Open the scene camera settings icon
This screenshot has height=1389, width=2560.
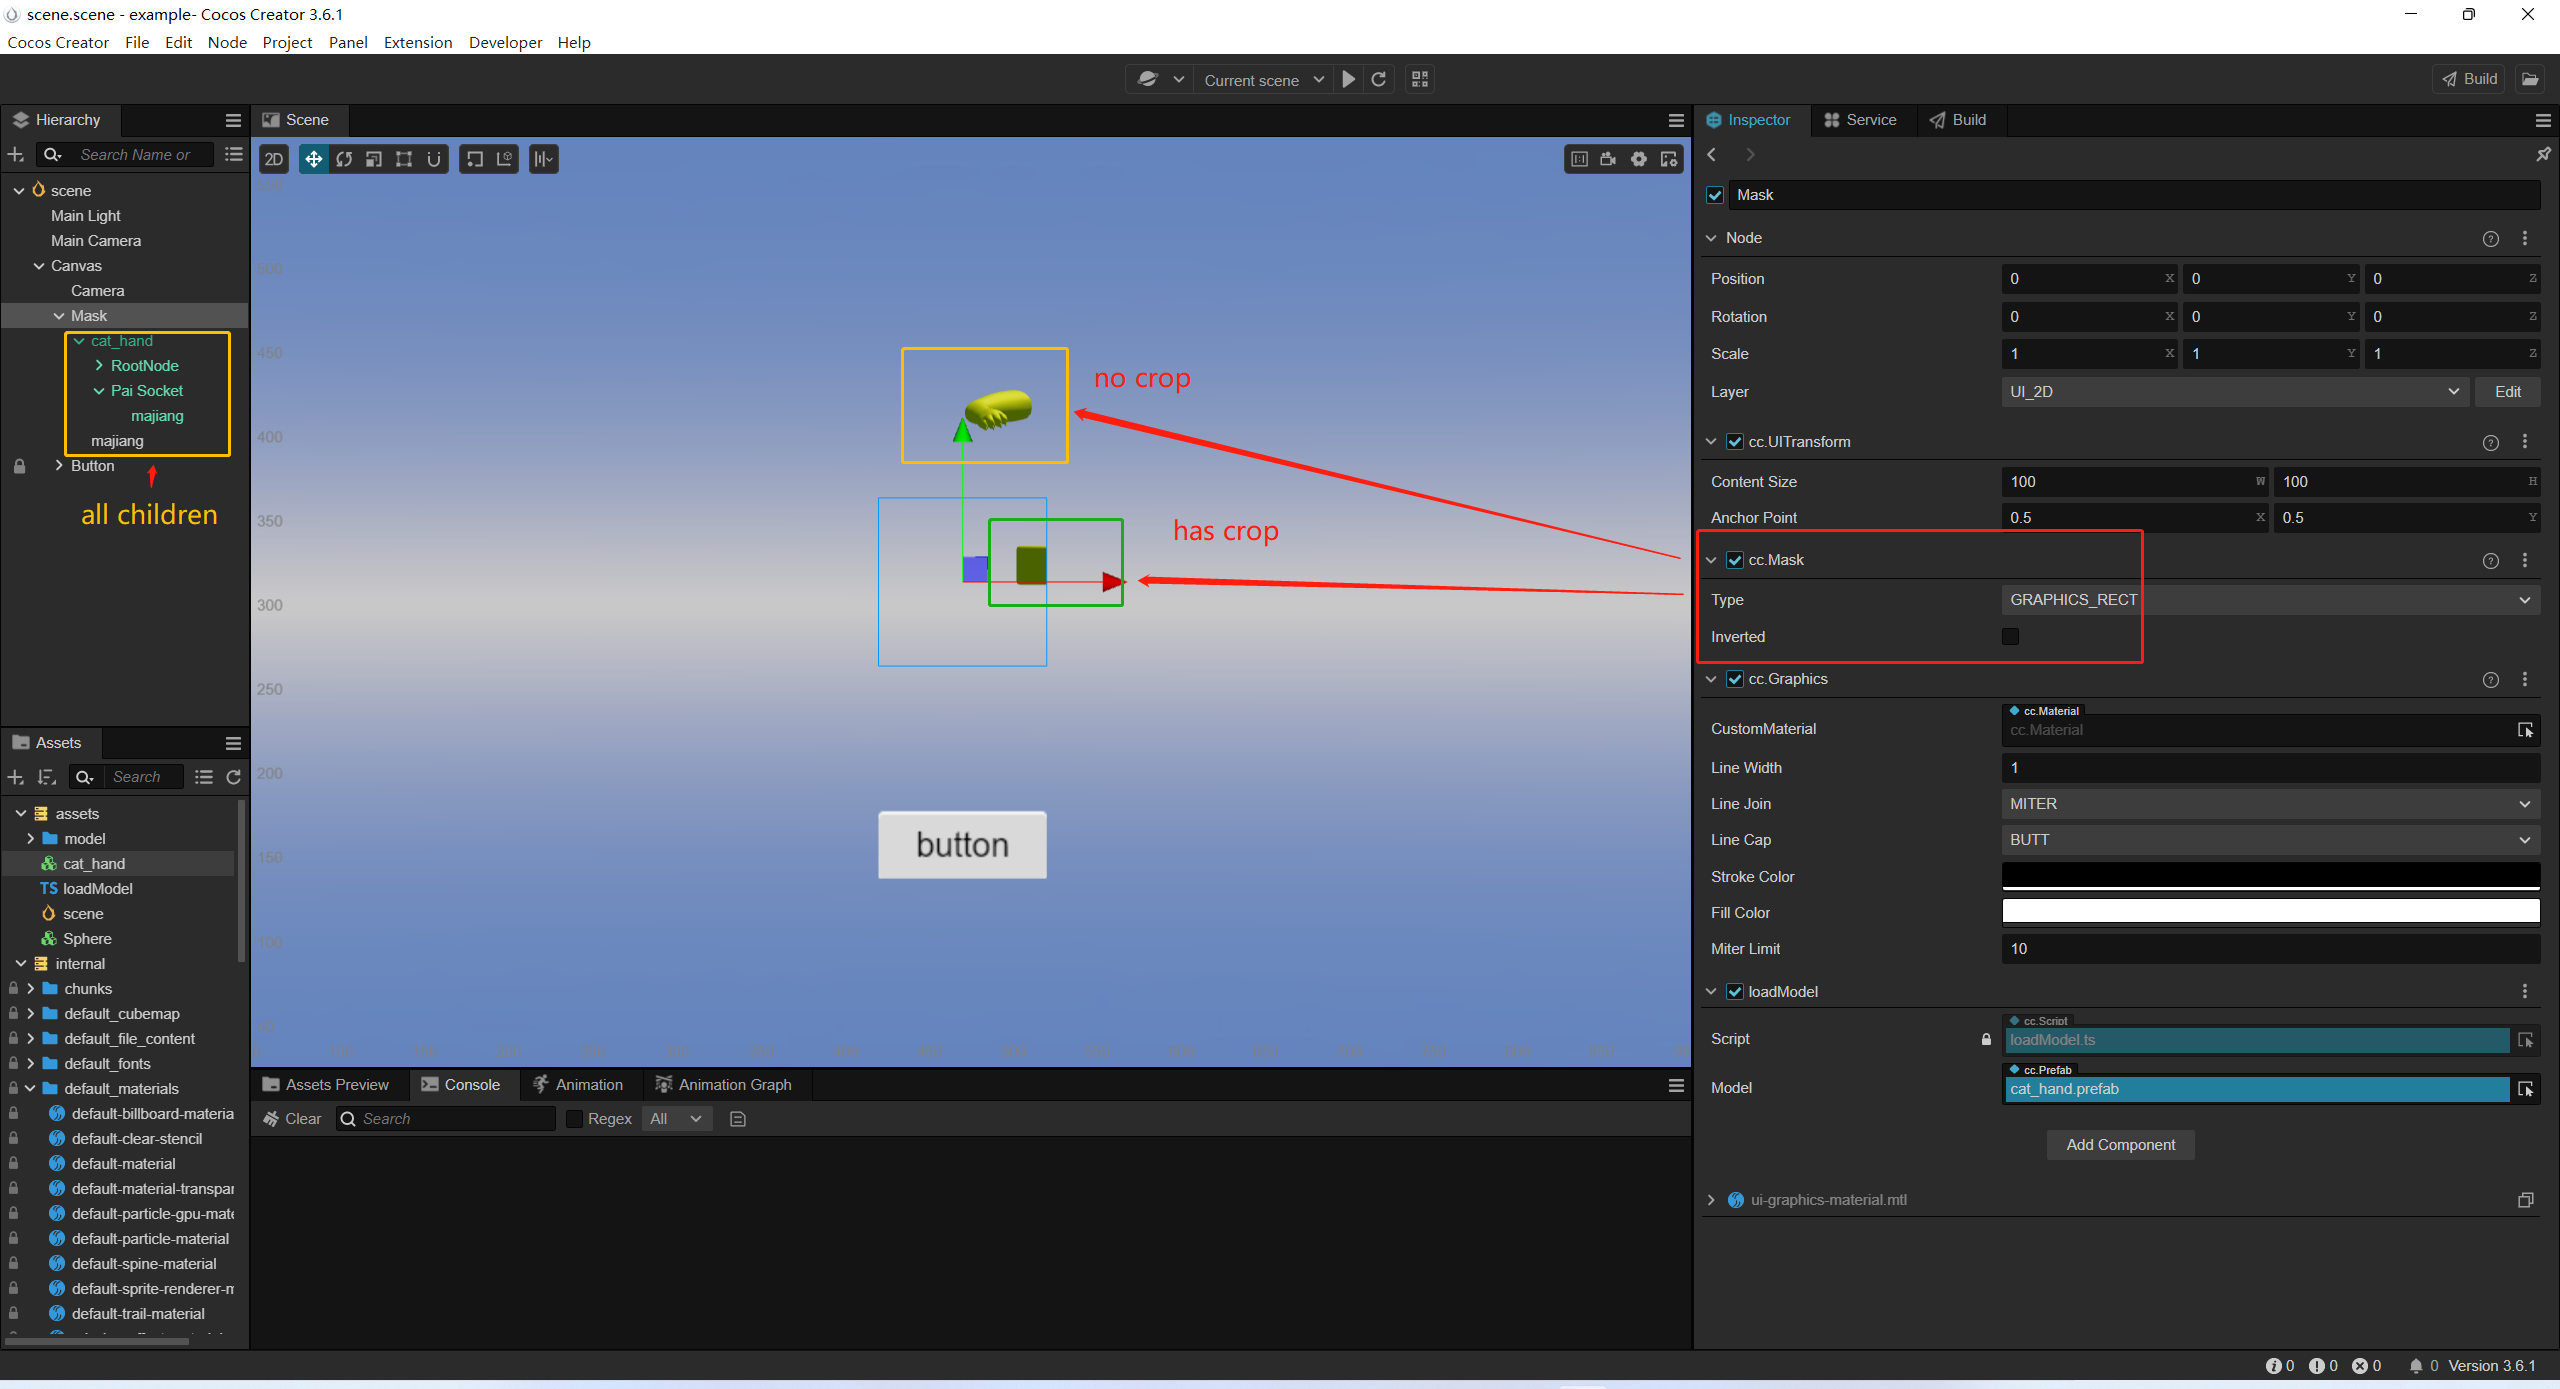1608,159
